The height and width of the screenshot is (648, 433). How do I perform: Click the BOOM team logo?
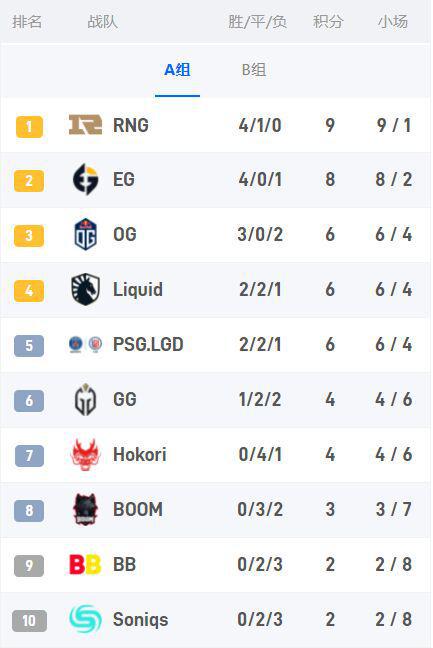pyautogui.click(x=86, y=509)
